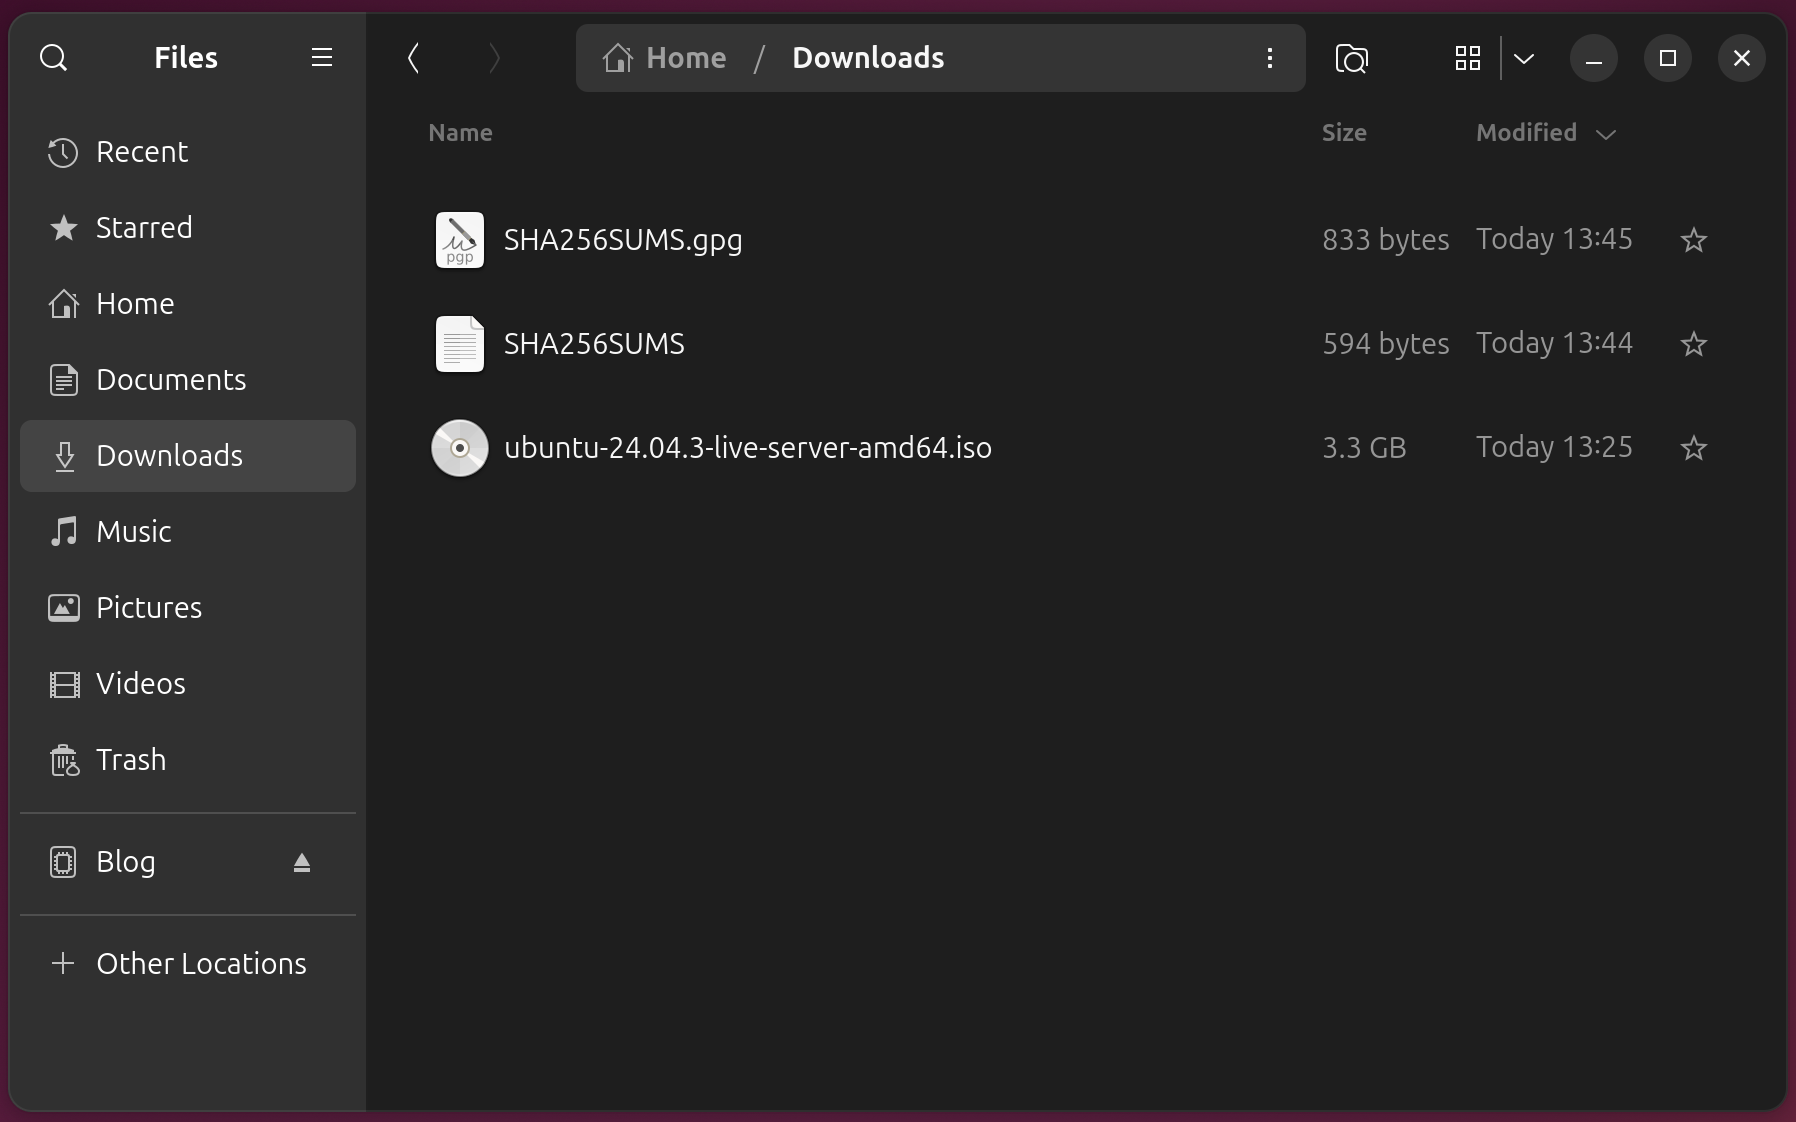Open the Files hamburger main menu
This screenshot has width=1796, height=1122.
[x=321, y=58]
